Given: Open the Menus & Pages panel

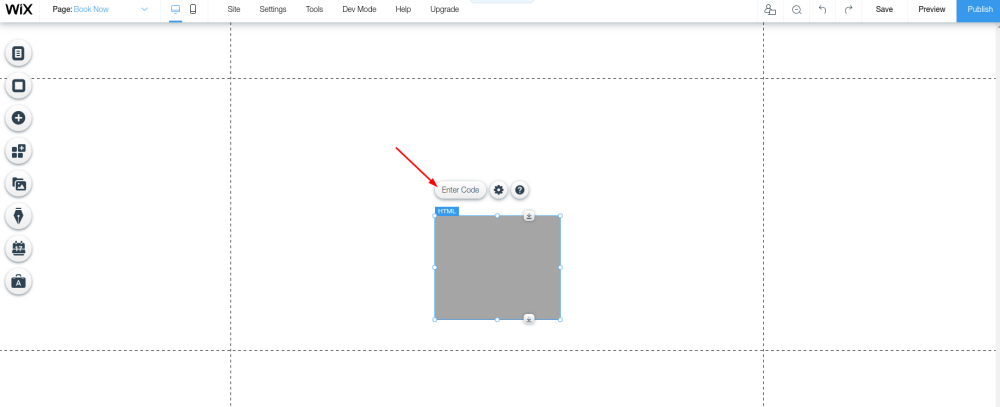Looking at the screenshot, I should tap(18, 53).
